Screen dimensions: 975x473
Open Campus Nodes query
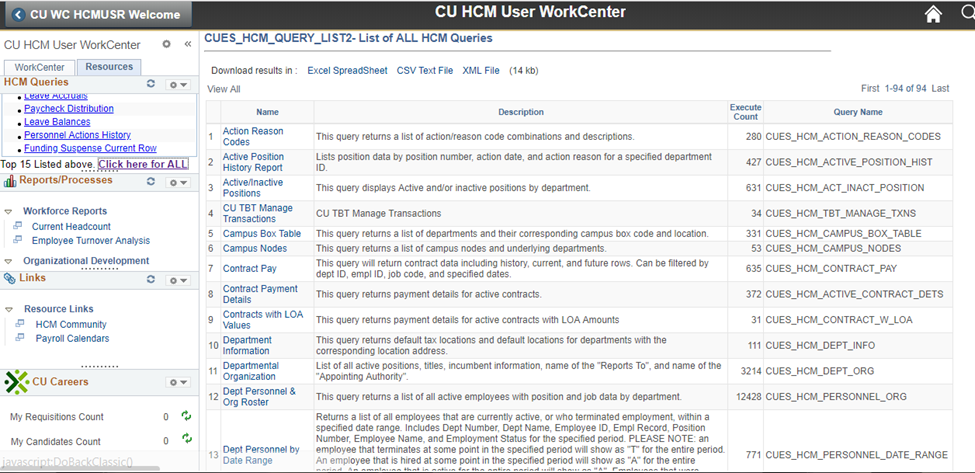point(255,248)
